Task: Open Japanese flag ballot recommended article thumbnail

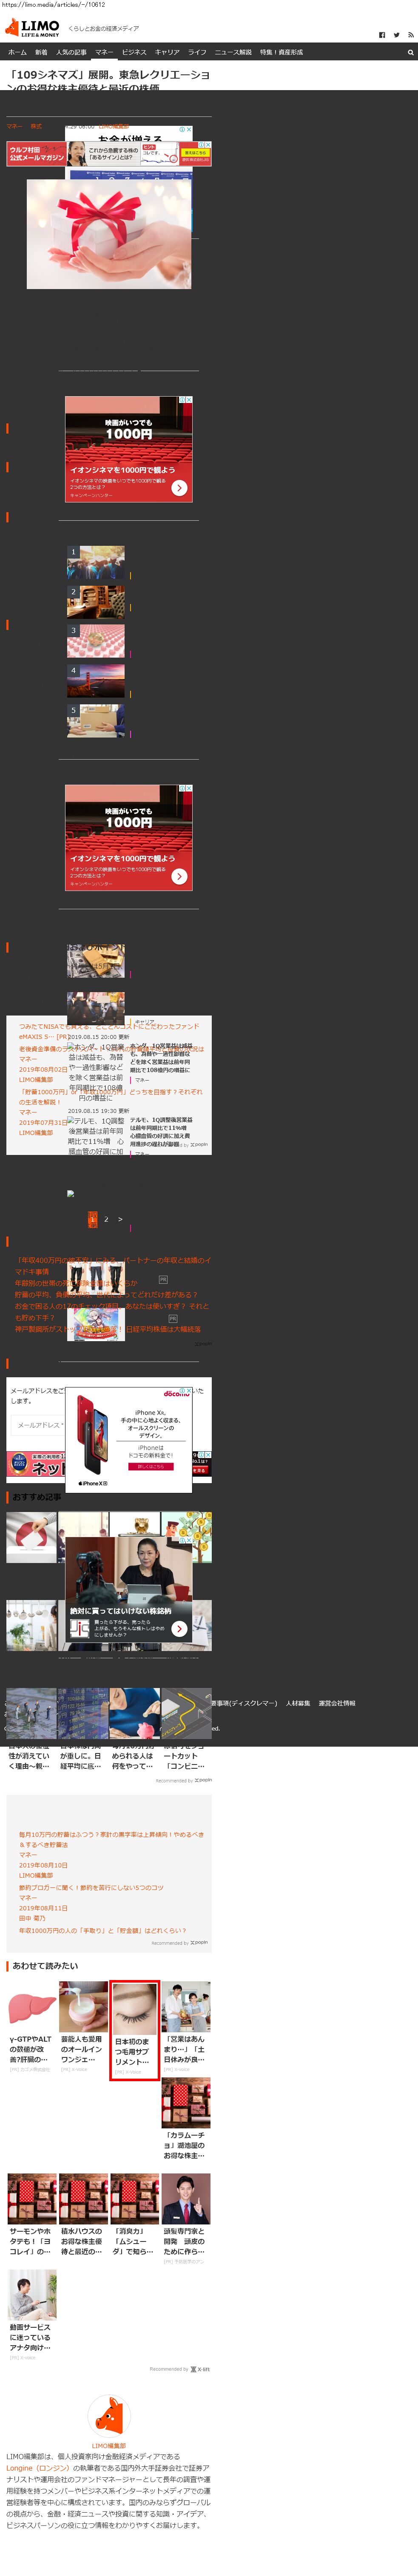Action: (x=31, y=1537)
